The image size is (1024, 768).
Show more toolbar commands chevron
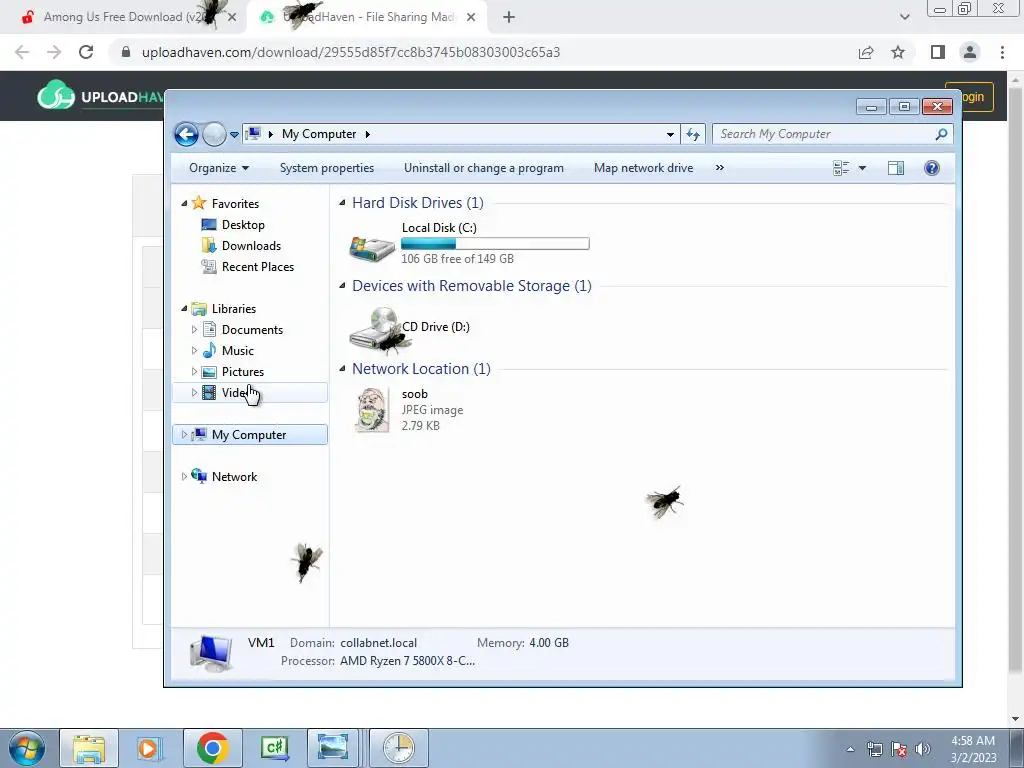tap(720, 168)
